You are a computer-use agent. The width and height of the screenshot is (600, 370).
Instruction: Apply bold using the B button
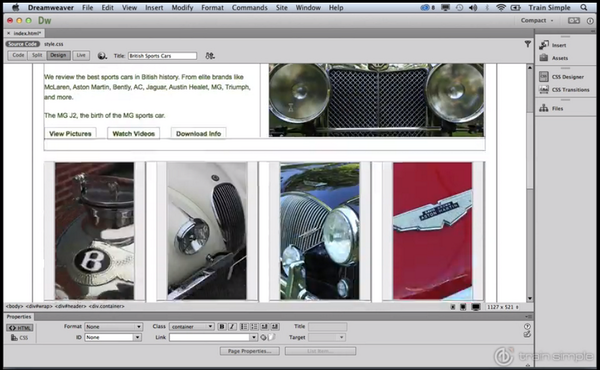point(222,326)
